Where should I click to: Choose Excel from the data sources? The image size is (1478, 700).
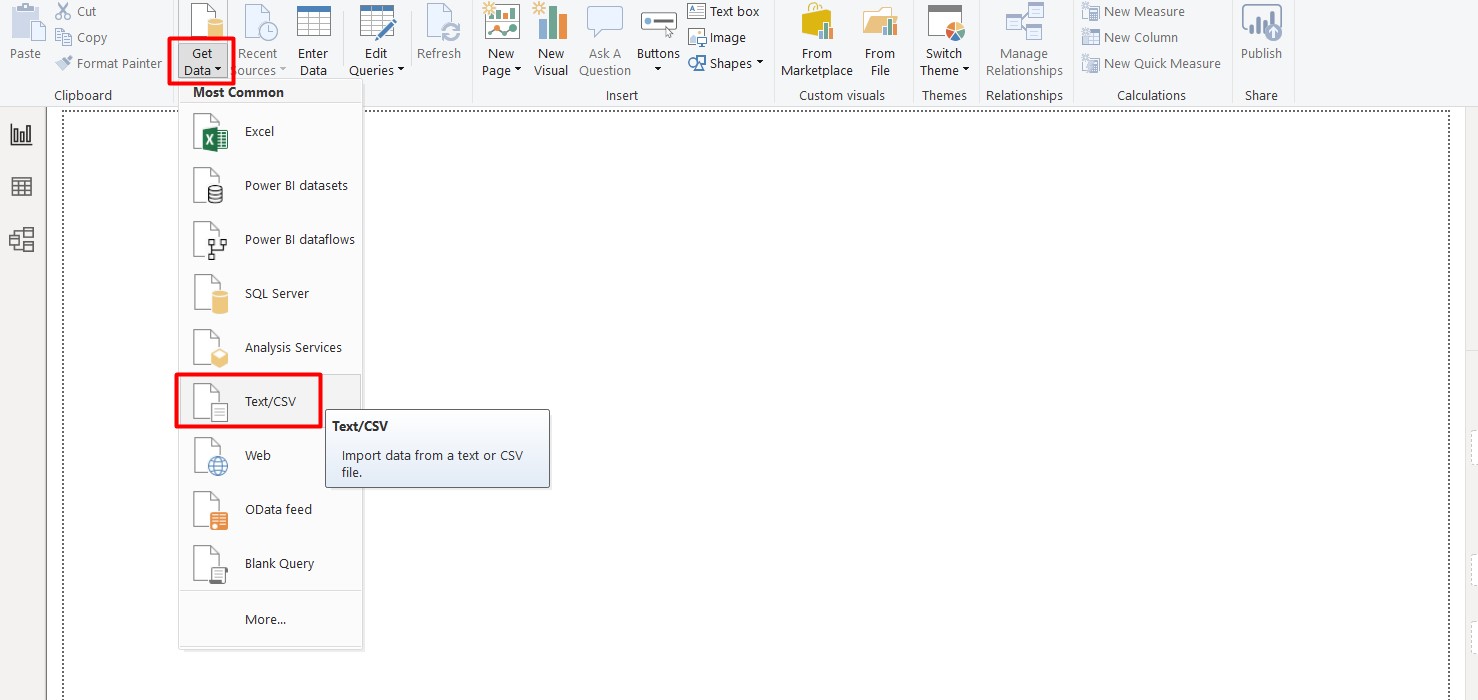coord(259,132)
